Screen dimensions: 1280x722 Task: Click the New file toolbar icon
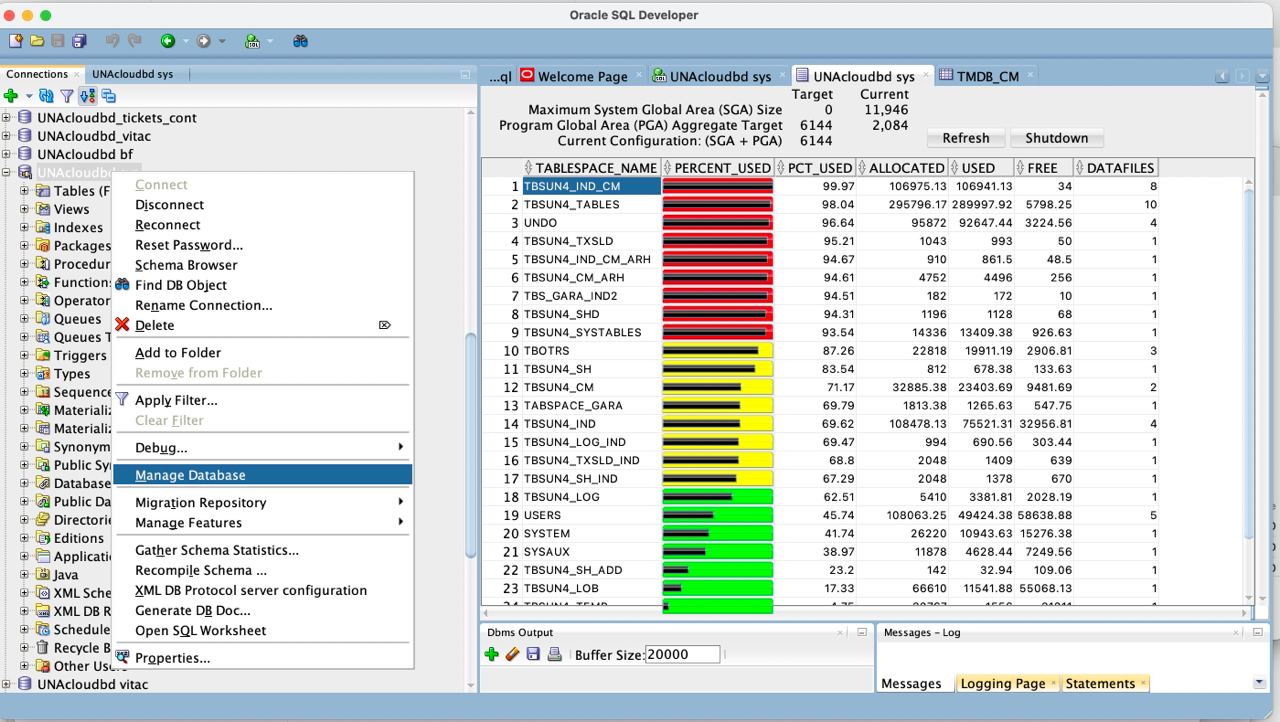pyautogui.click(x=16, y=41)
